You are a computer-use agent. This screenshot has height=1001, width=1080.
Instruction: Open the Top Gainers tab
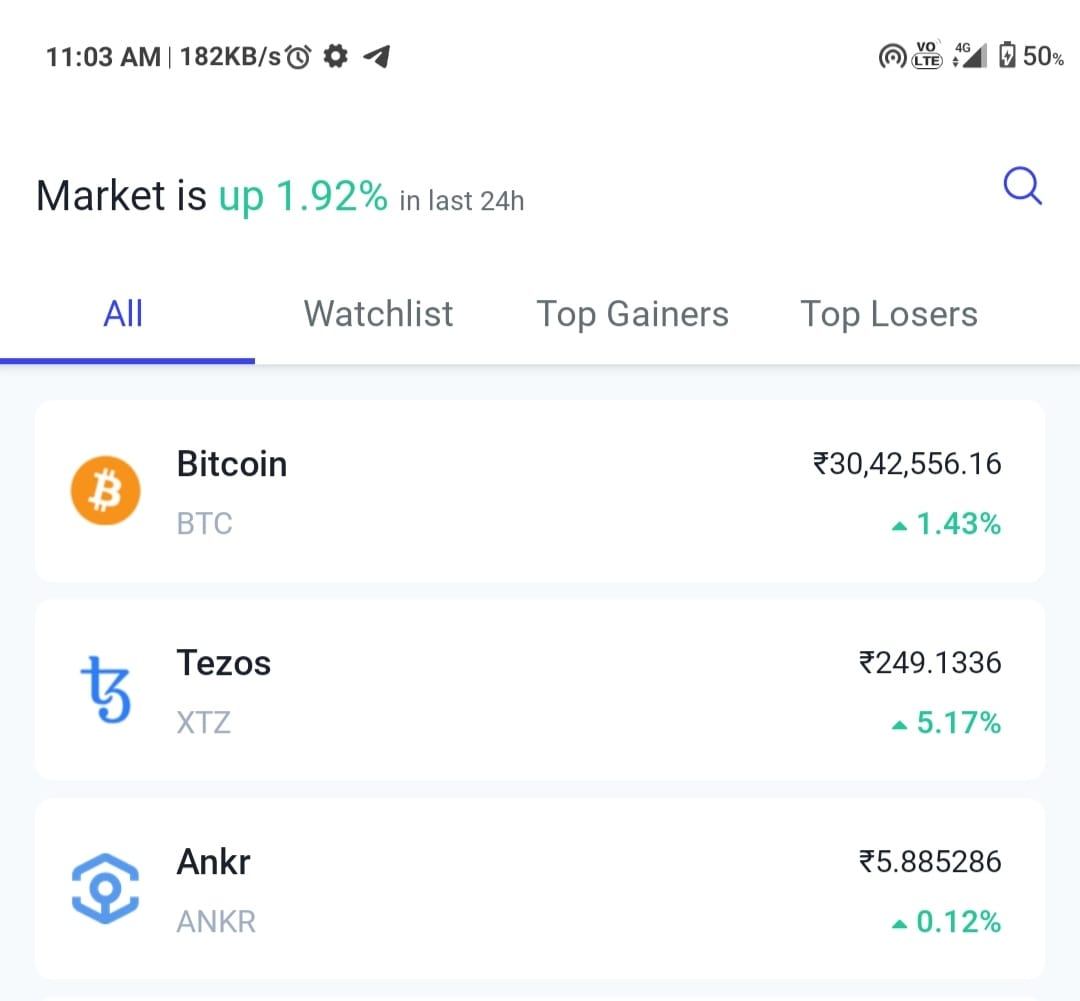pyautogui.click(x=632, y=314)
